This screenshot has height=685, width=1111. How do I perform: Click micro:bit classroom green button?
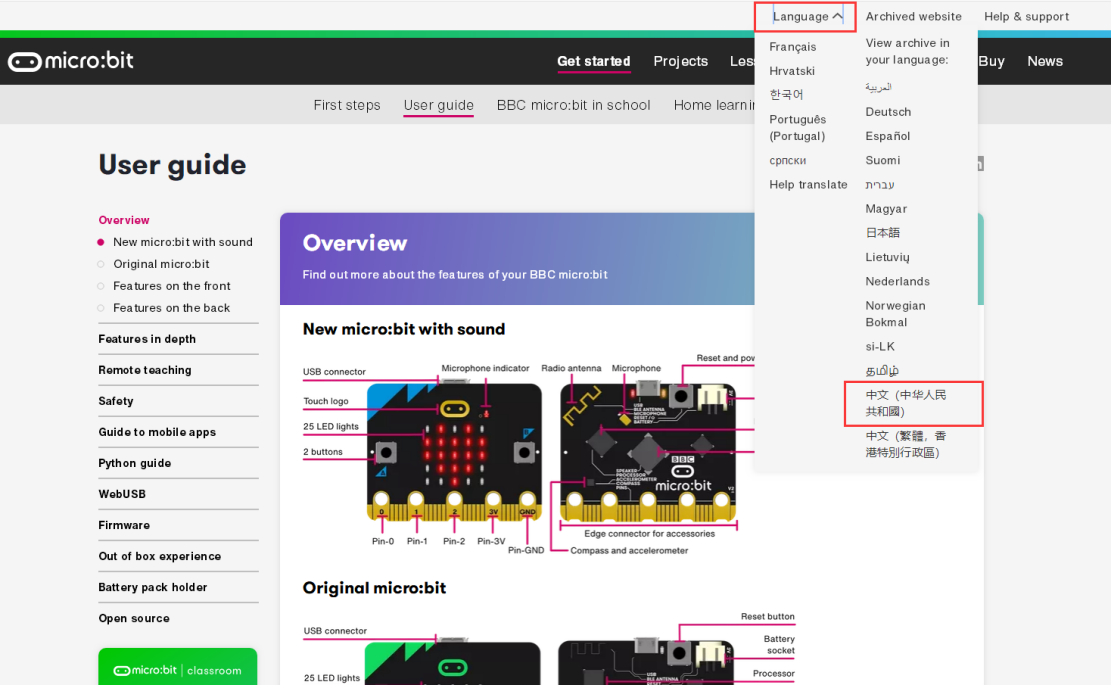(178, 667)
